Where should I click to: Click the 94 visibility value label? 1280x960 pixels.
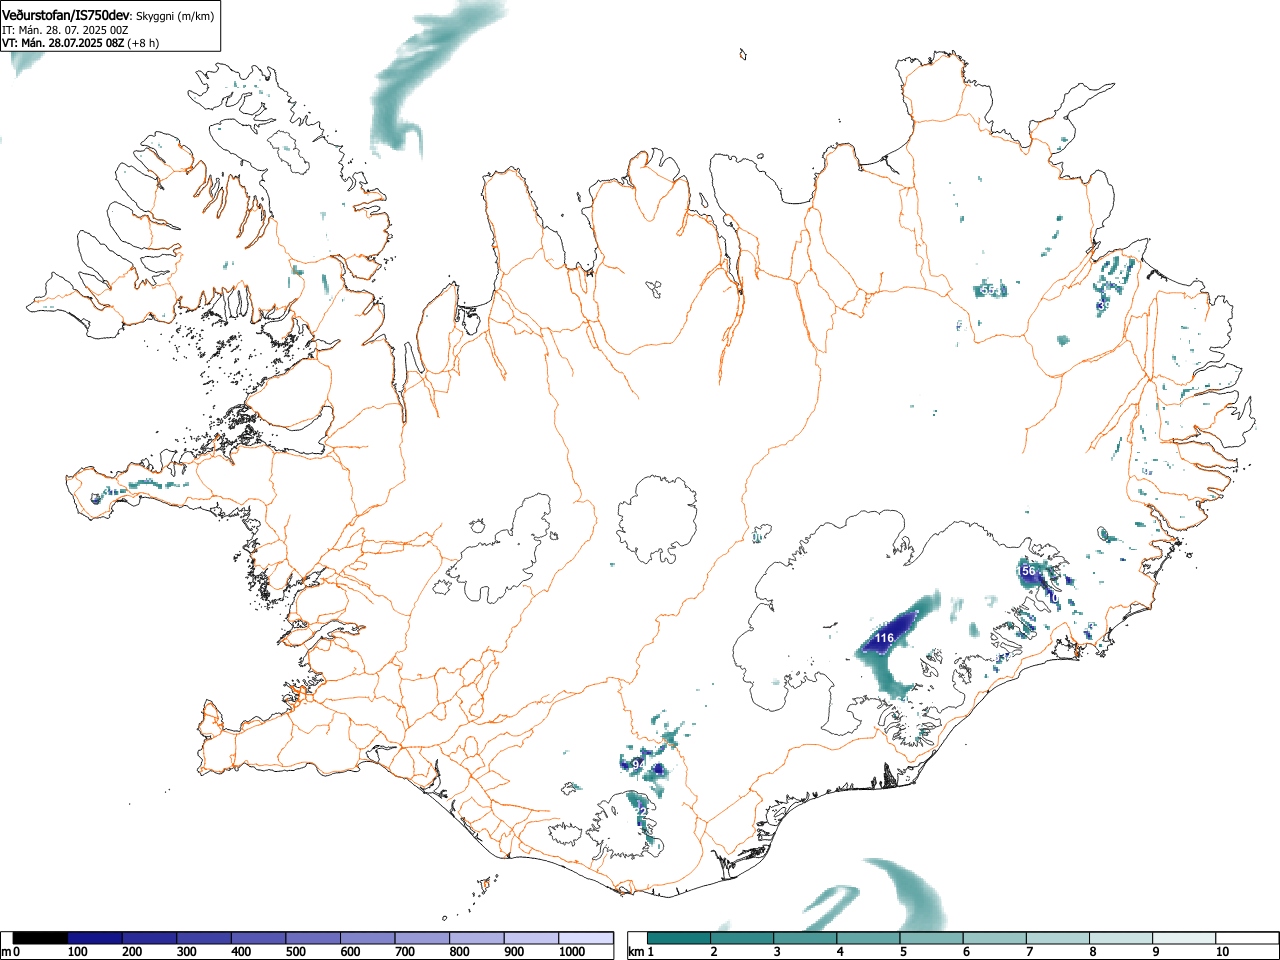[x=639, y=765]
